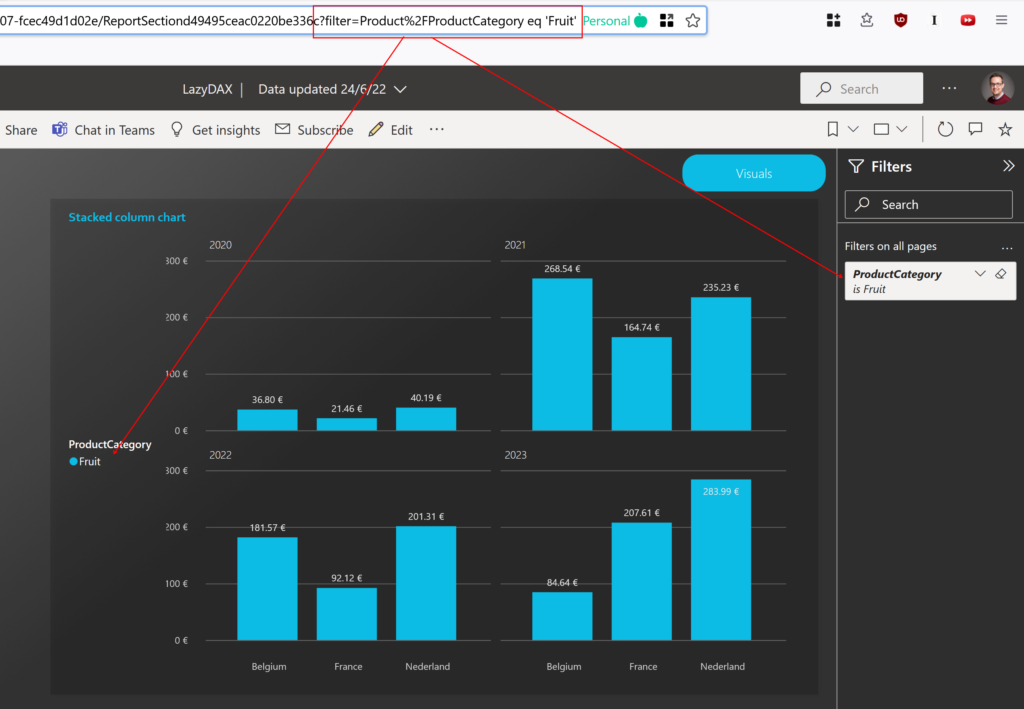Open the uBlock Origin shield icon
The image size is (1024, 709).
tap(901, 20)
